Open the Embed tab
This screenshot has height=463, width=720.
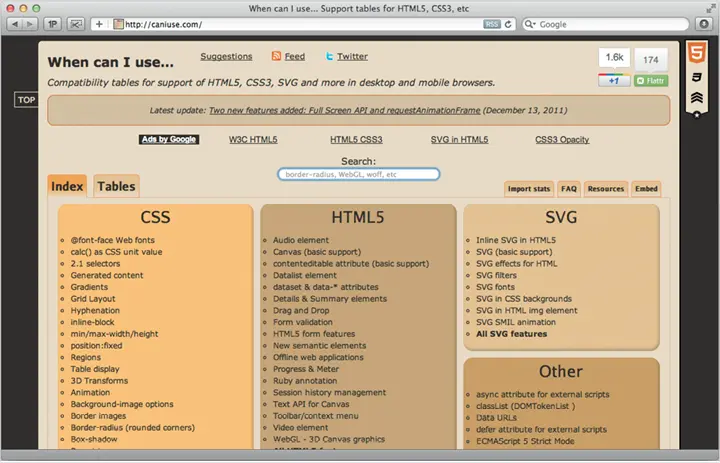(x=646, y=189)
